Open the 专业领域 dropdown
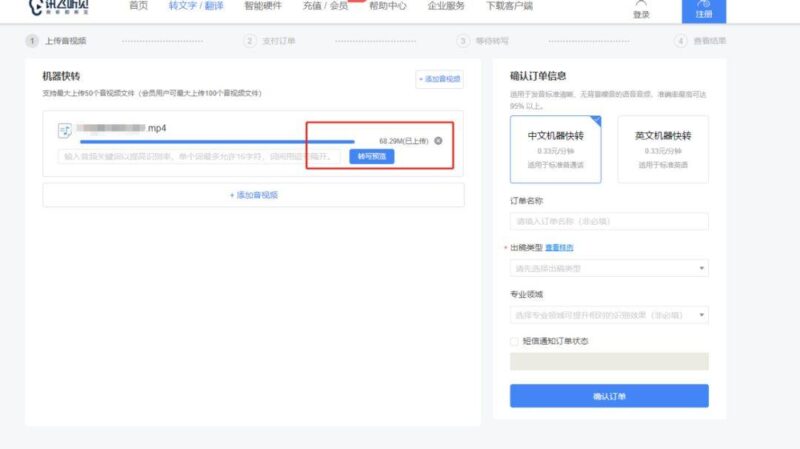Screen dimensions: 800x449 tap(609, 315)
